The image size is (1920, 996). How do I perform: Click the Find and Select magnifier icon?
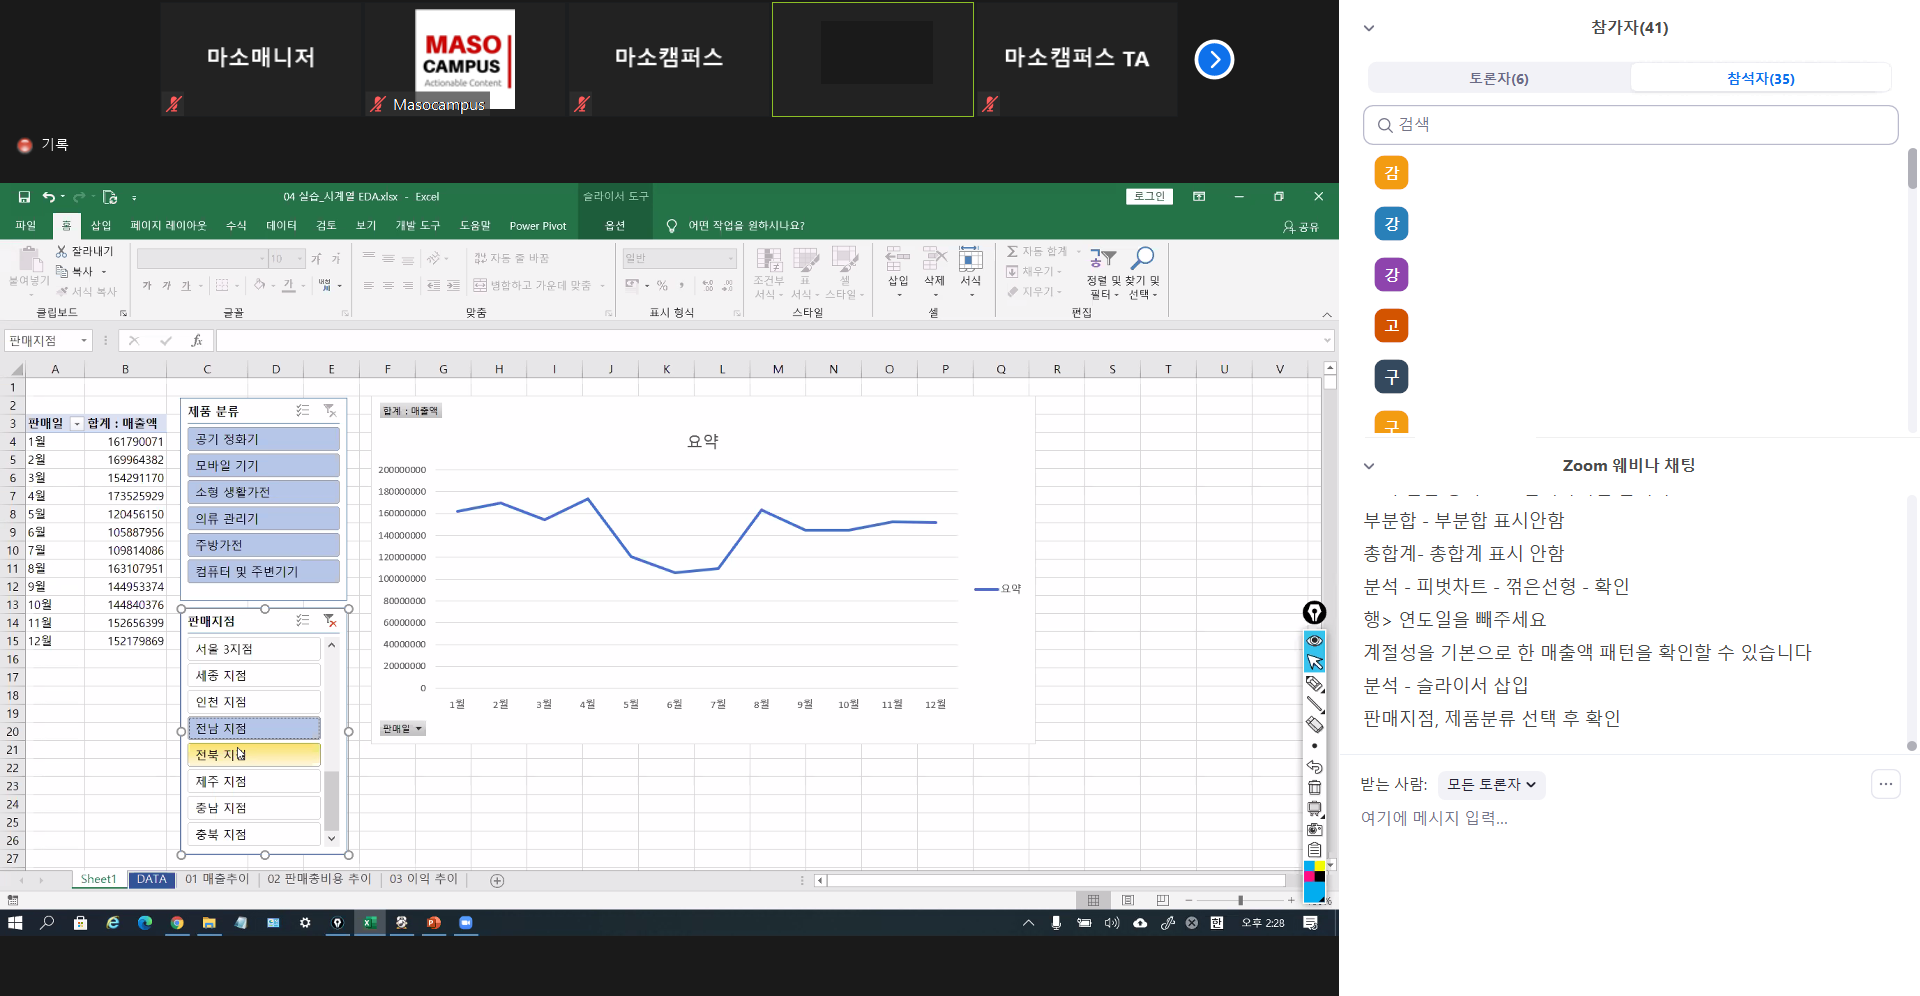[x=1142, y=260]
